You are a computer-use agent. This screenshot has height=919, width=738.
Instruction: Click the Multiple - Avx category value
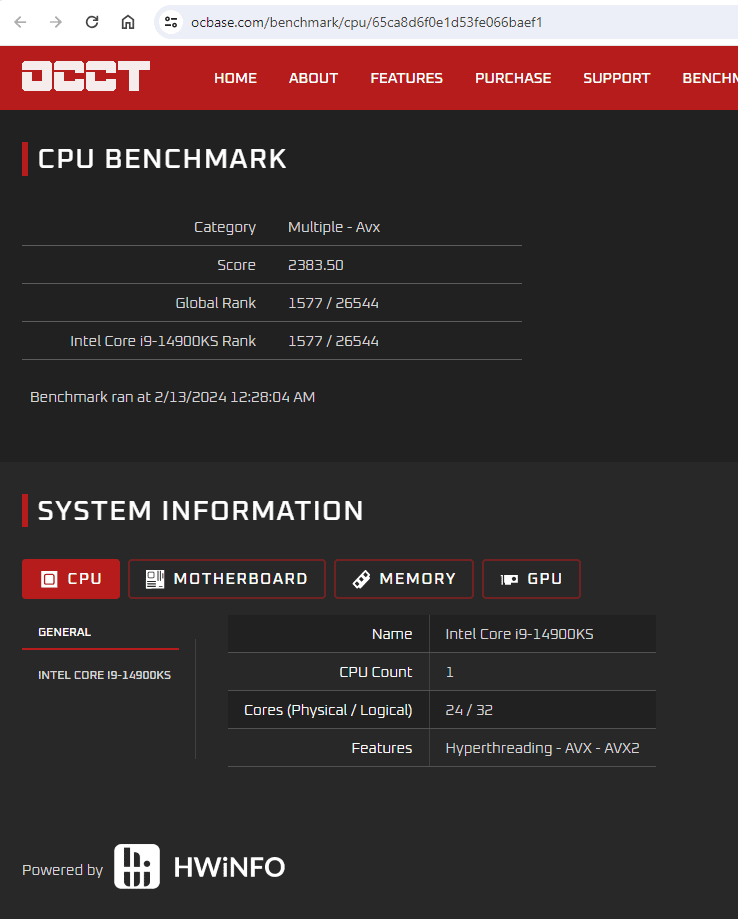coord(334,227)
